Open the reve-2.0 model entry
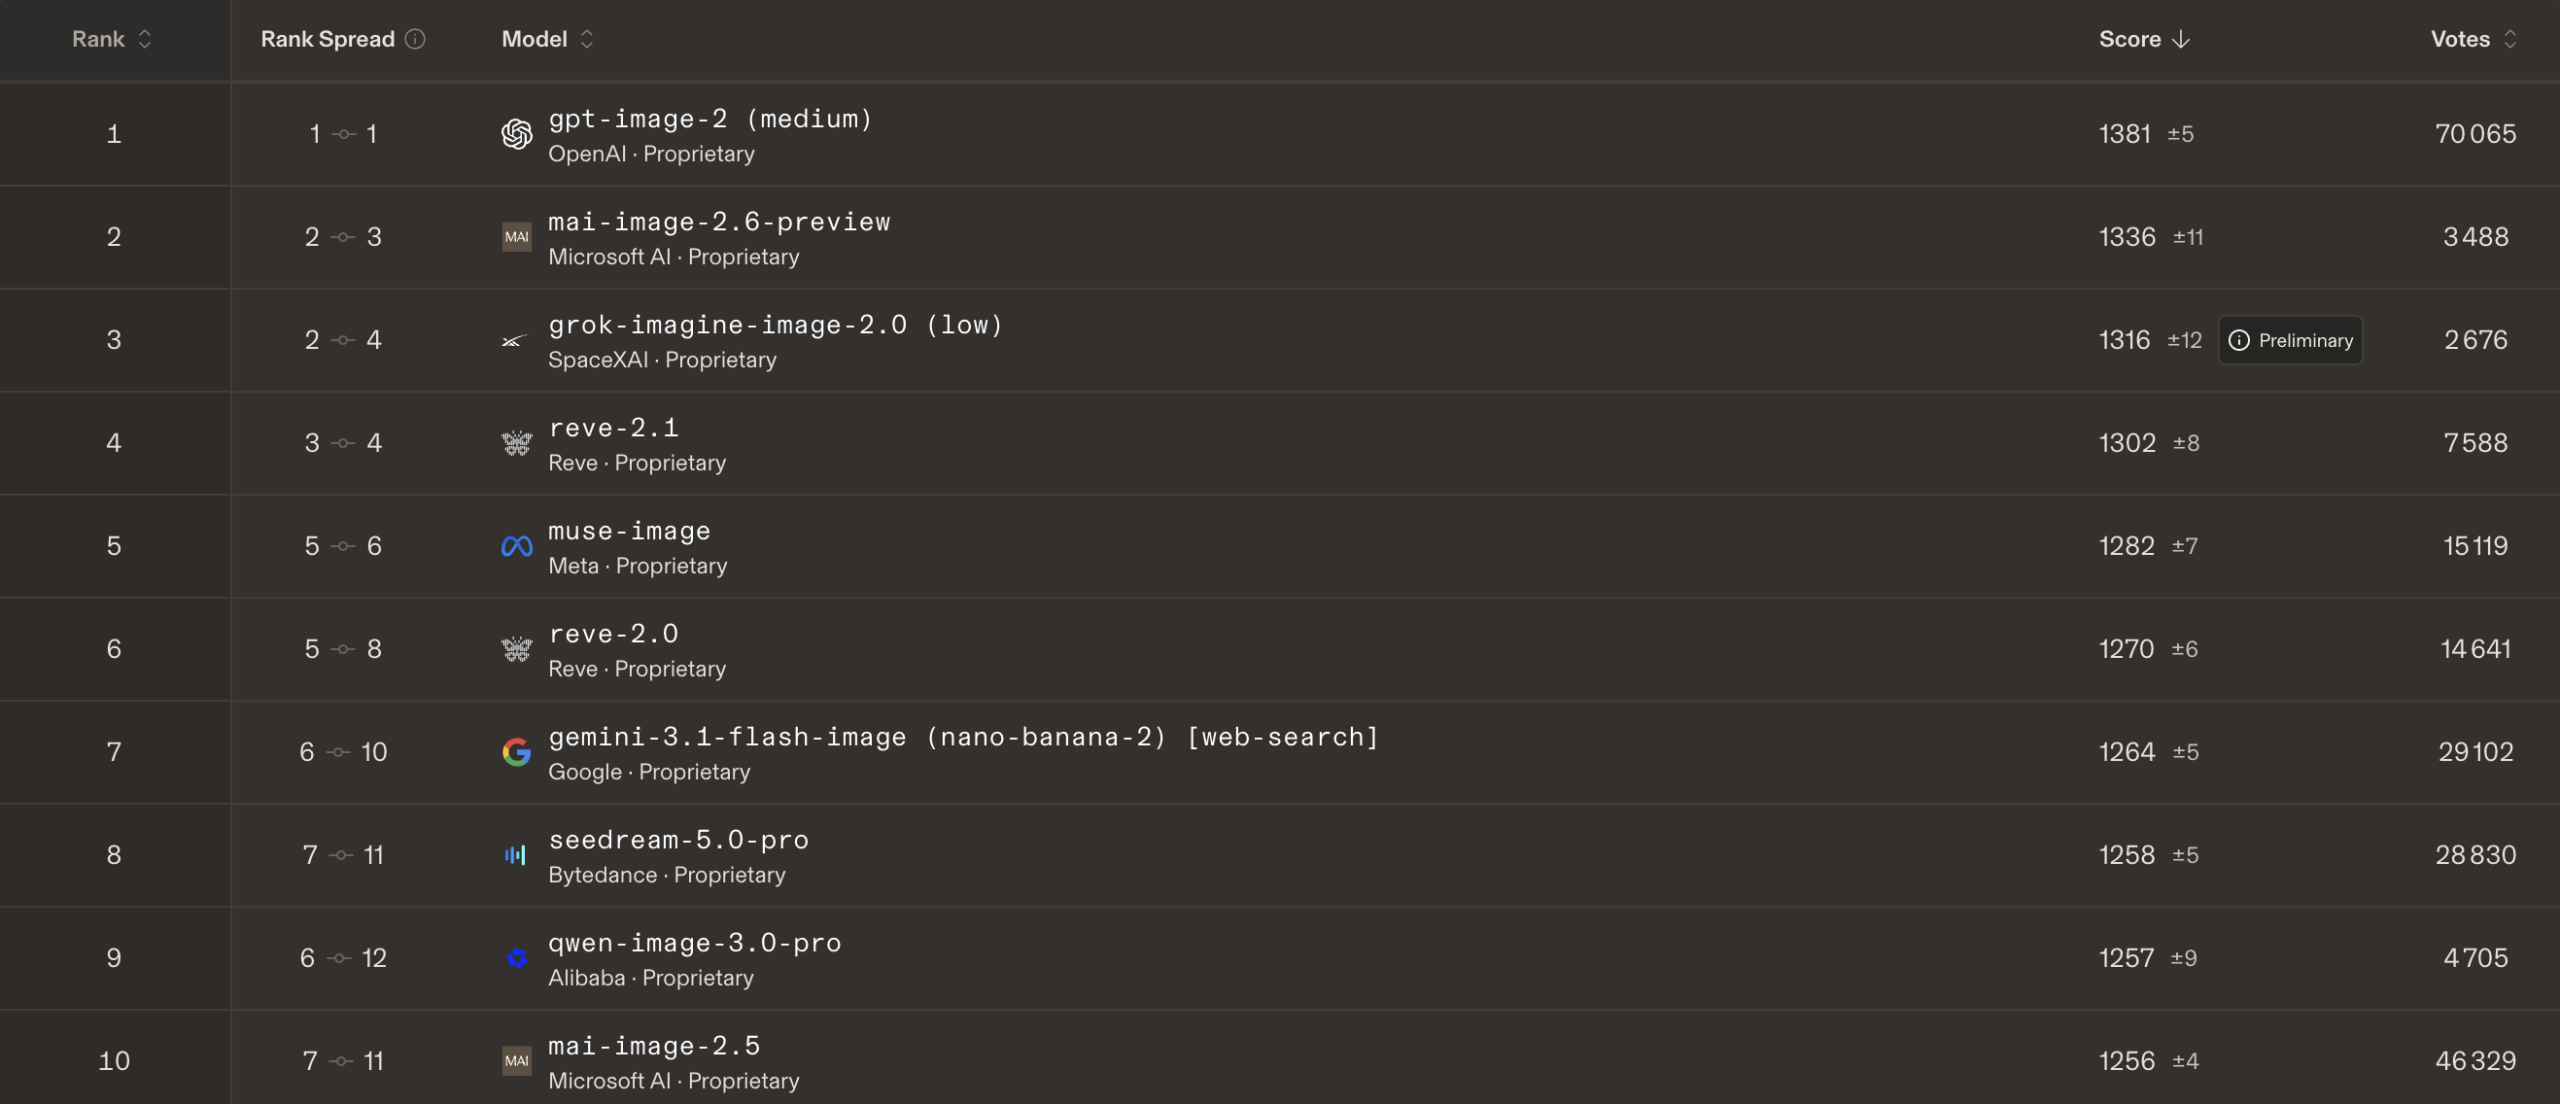 (613, 634)
